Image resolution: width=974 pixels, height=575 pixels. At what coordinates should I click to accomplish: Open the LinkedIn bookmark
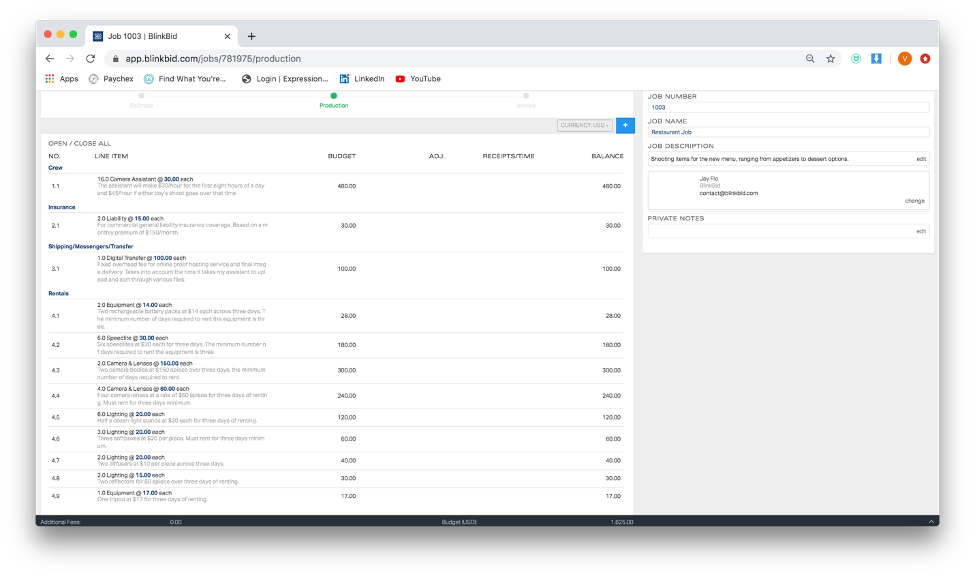[362, 79]
